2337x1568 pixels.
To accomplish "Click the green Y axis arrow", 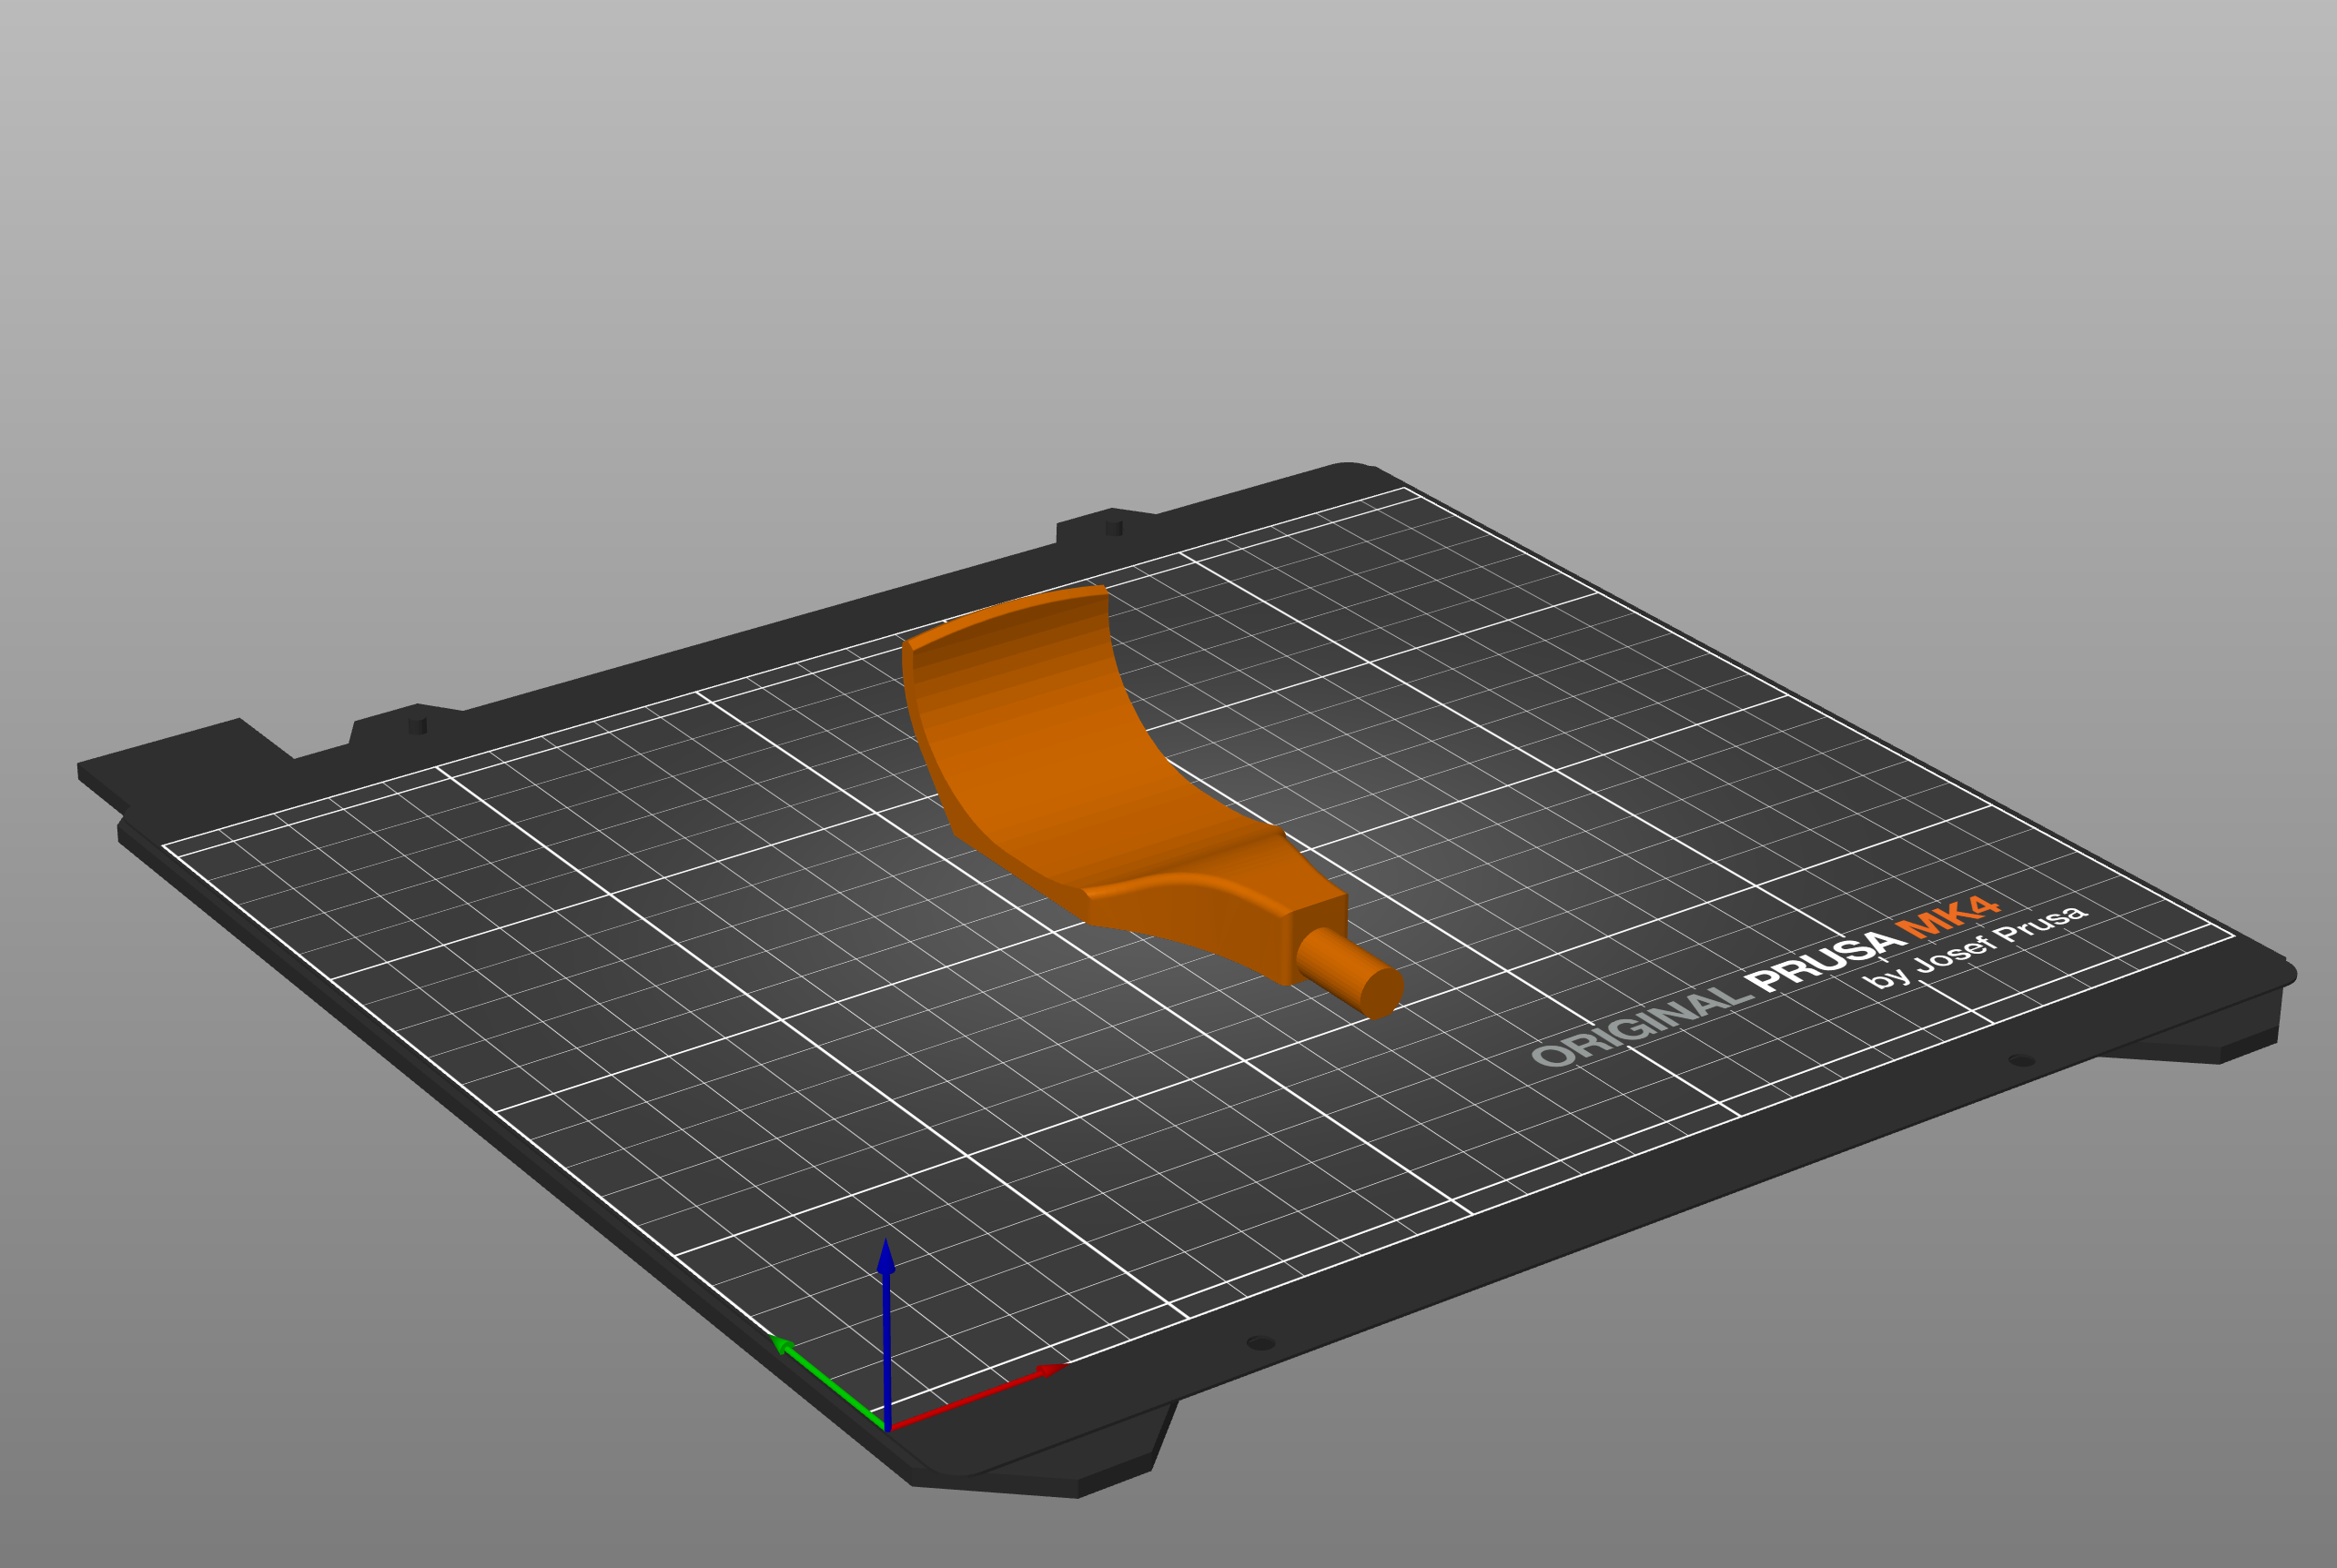I will [x=828, y=1383].
